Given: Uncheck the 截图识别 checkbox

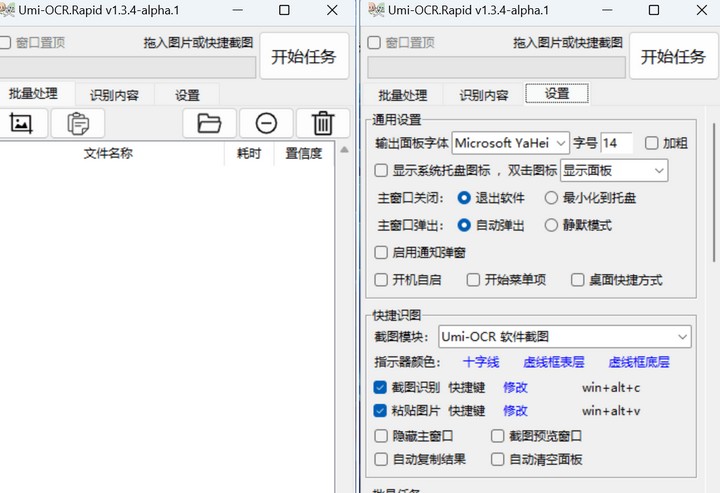Looking at the screenshot, I should tap(381, 387).
